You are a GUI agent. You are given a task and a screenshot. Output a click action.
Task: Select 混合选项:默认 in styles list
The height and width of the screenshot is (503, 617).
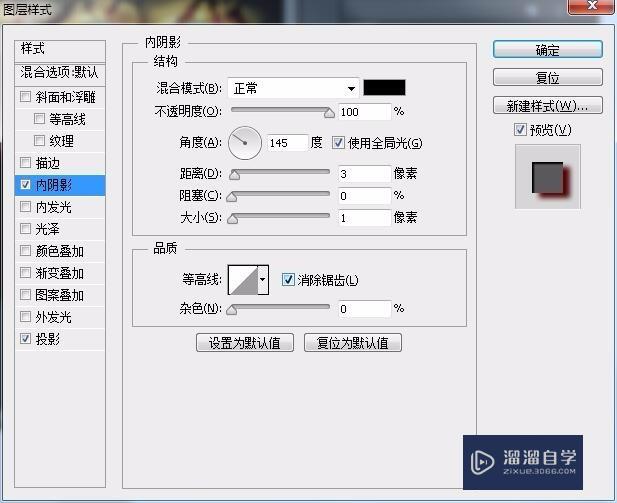click(60, 73)
